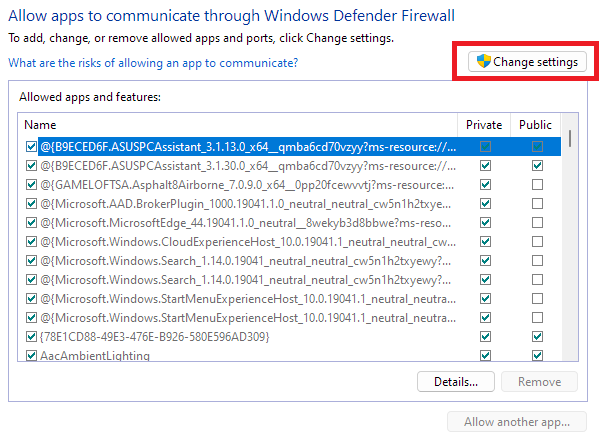
Task: Click the Public column header
Action: coord(535,125)
